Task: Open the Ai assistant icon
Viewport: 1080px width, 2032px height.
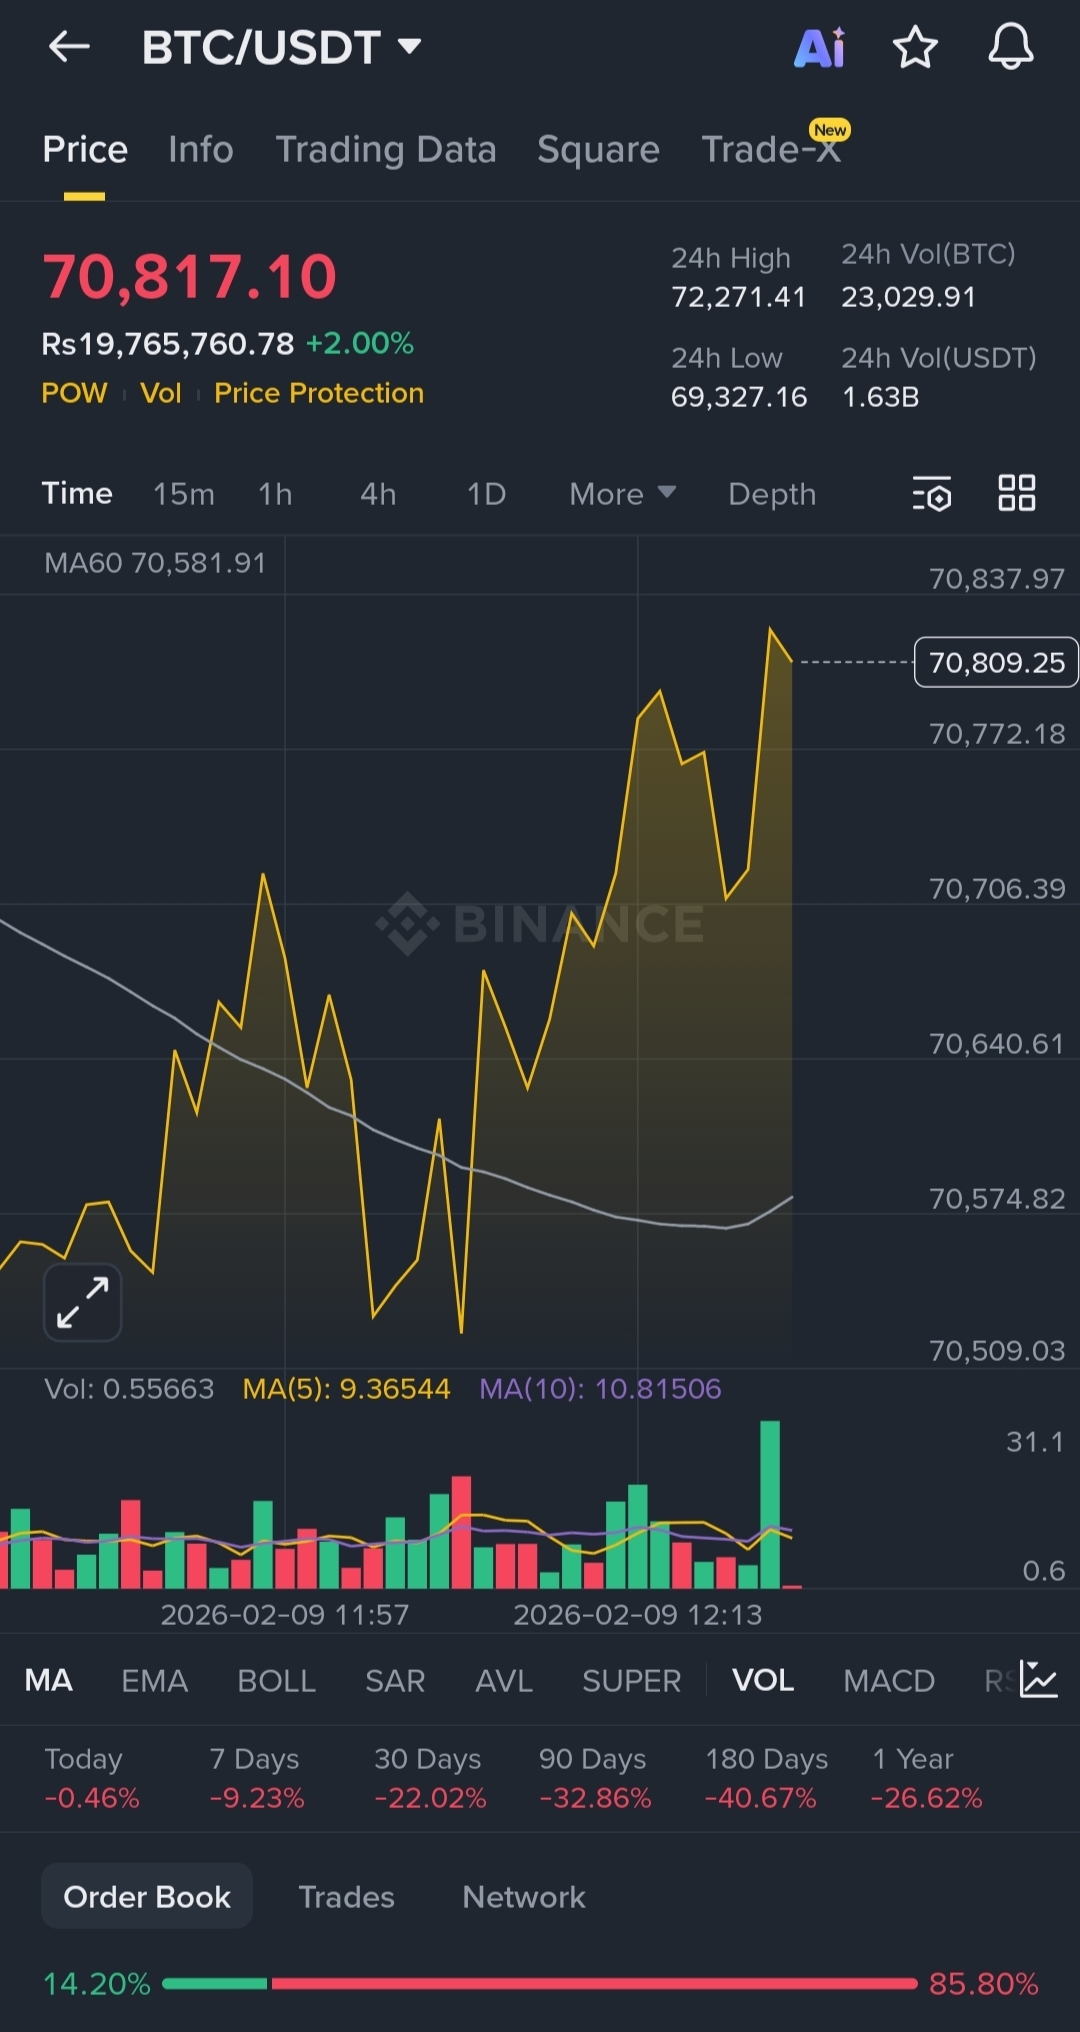Action: pyautogui.click(x=819, y=47)
